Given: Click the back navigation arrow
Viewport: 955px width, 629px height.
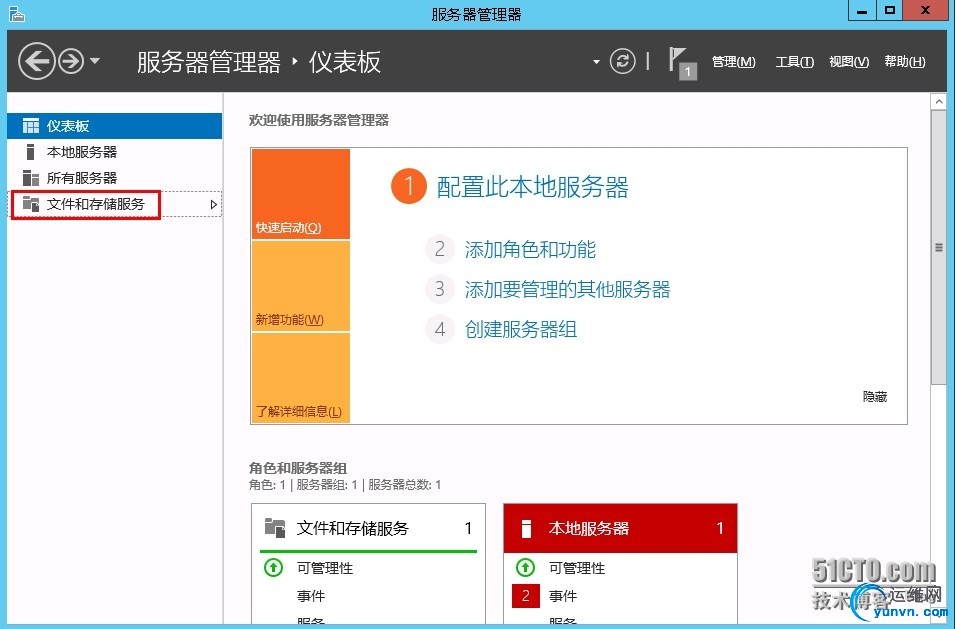Looking at the screenshot, I should 37,61.
